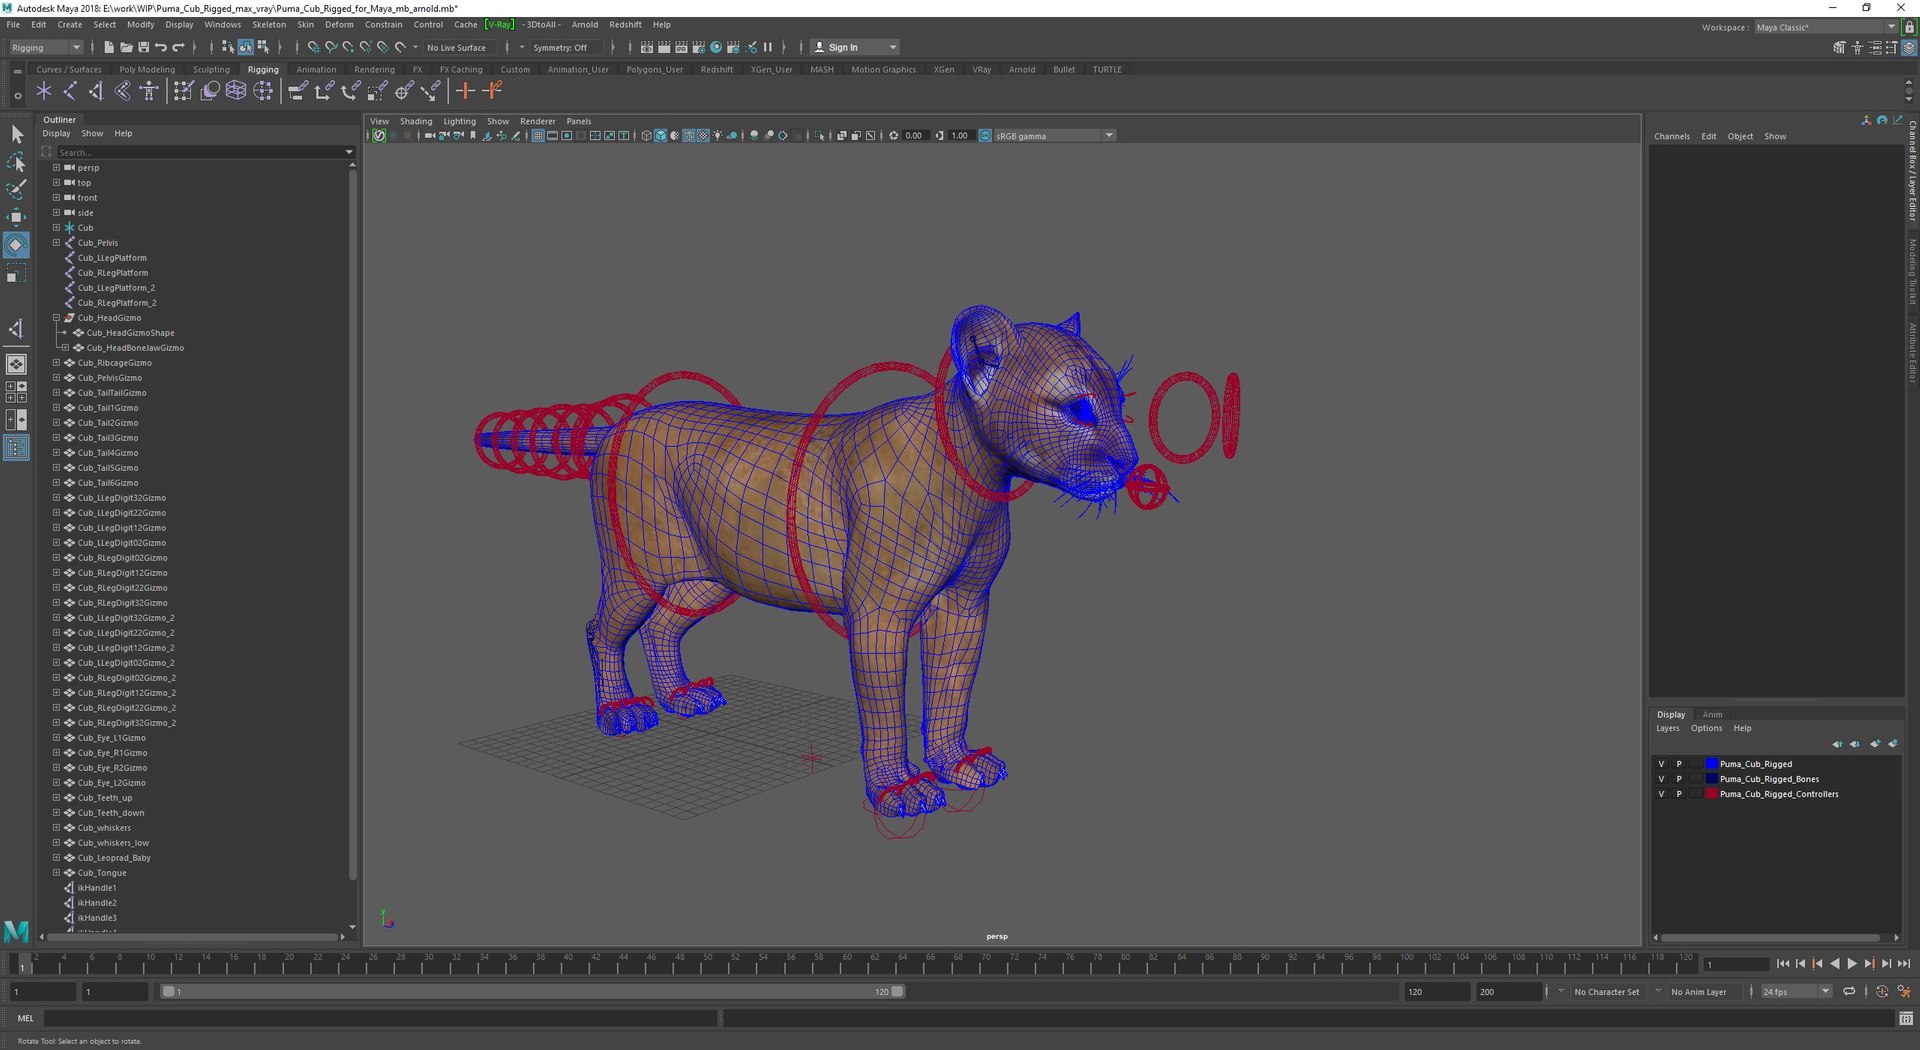This screenshot has height=1050, width=1920.
Task: Click the HumanIK skeleton shelf icon
Action: click(x=149, y=91)
